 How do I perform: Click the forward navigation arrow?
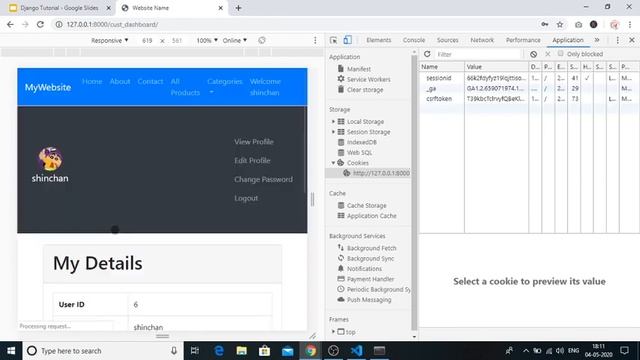[x=25, y=24]
